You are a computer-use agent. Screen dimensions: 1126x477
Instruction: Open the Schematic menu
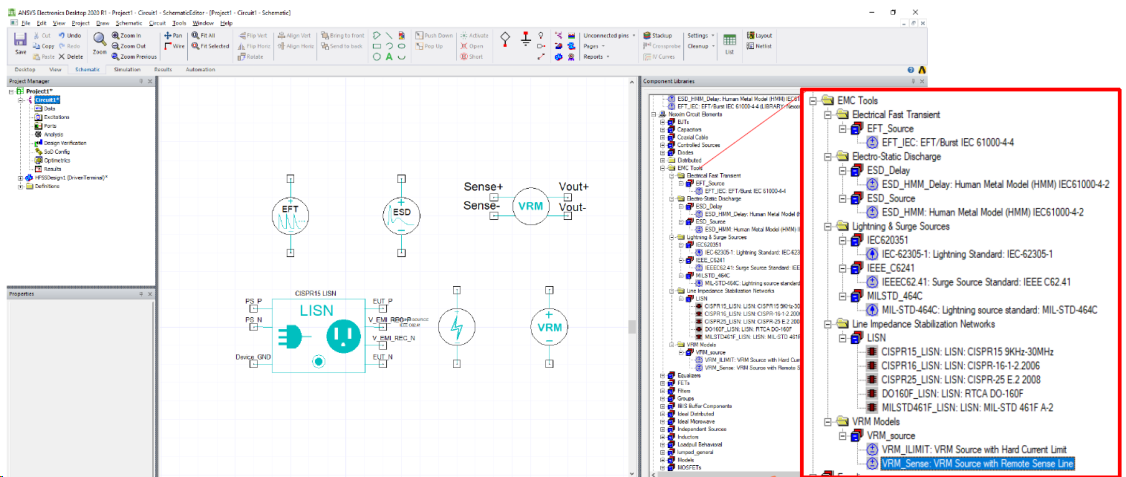[129, 23]
